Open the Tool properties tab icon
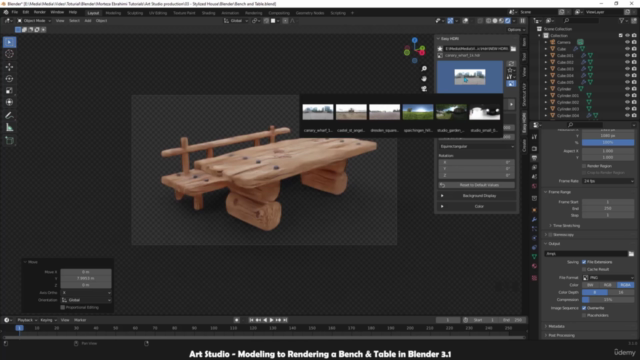The width and height of the screenshot is (640, 360). (534, 138)
